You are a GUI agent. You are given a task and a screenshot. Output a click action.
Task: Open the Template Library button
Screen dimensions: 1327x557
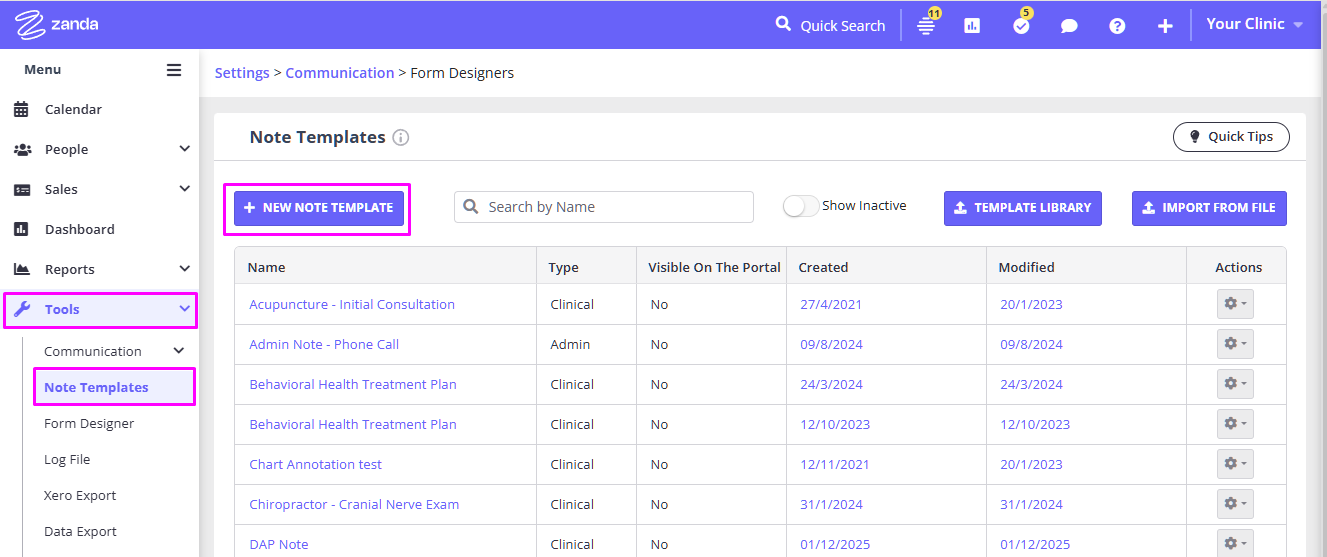[x=1022, y=208]
